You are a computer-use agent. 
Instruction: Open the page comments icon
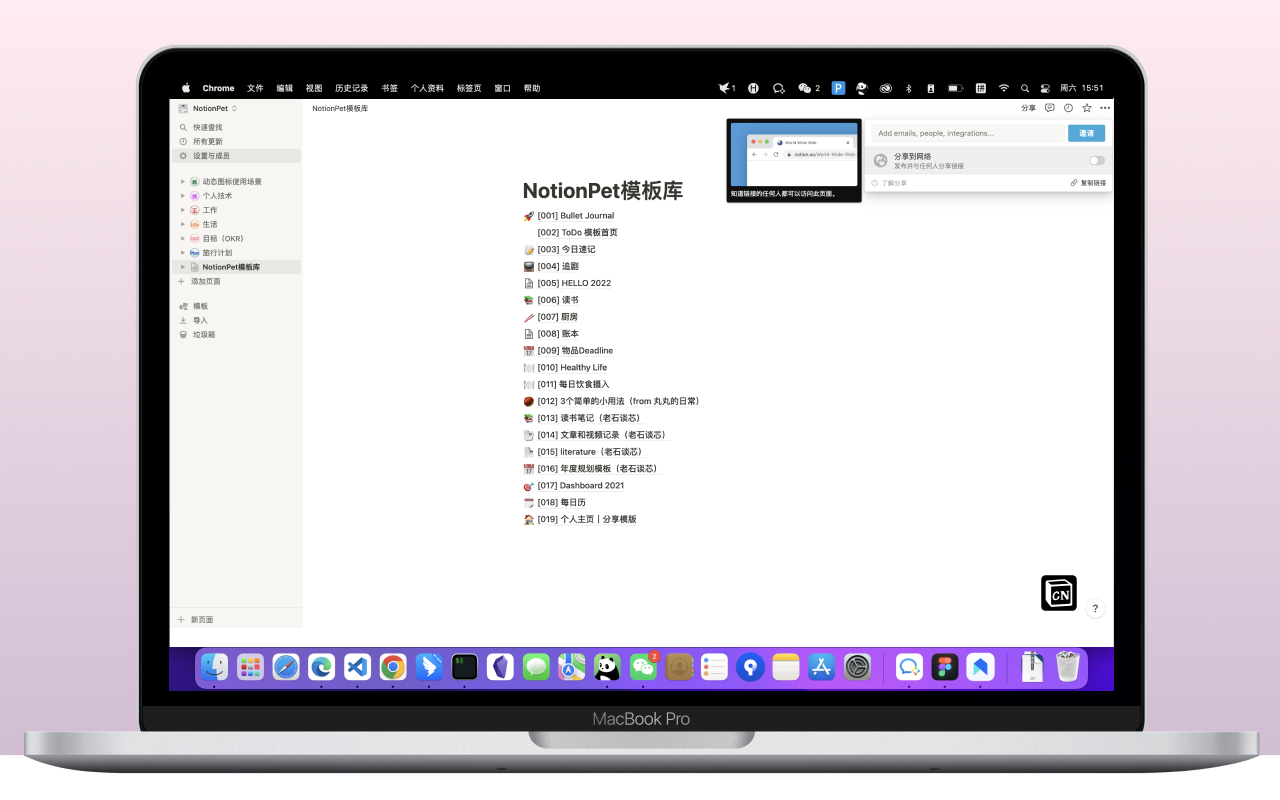(1049, 108)
